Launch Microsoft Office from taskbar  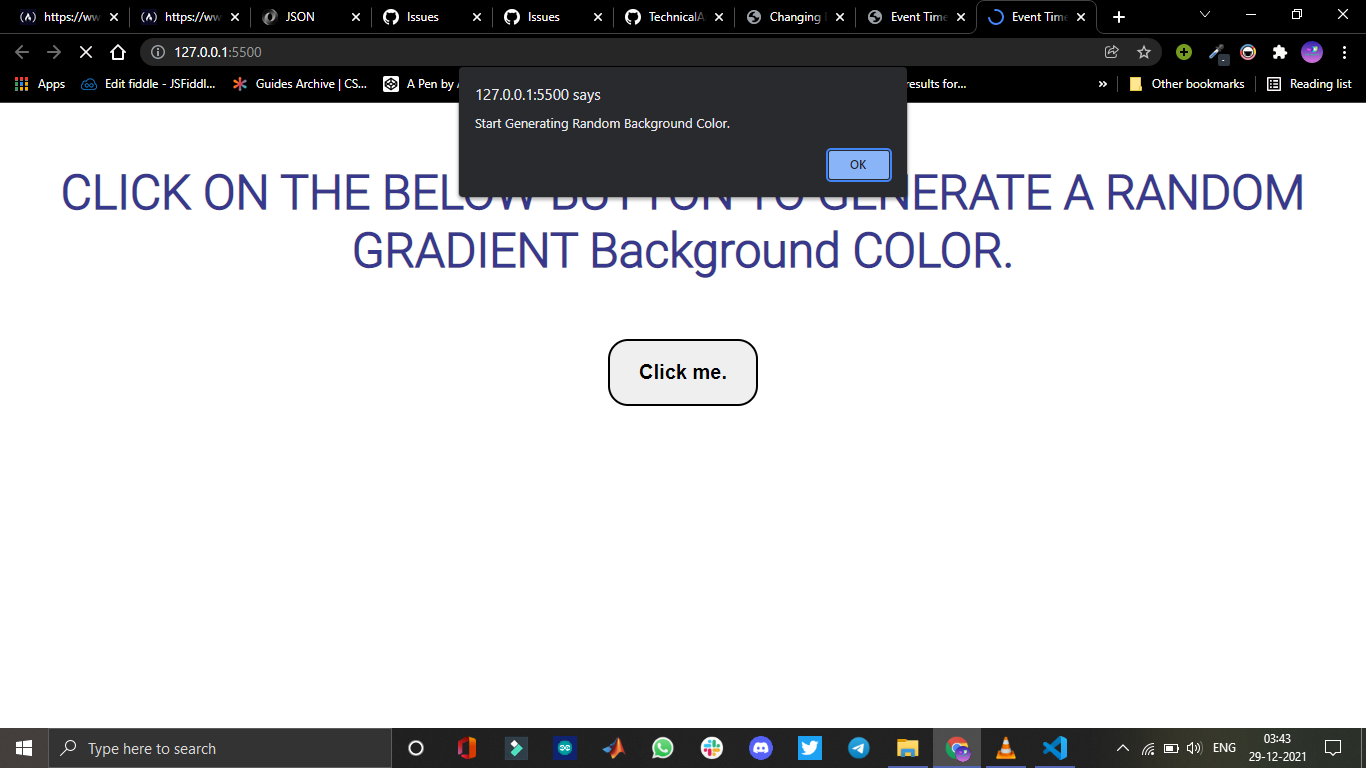[466, 748]
